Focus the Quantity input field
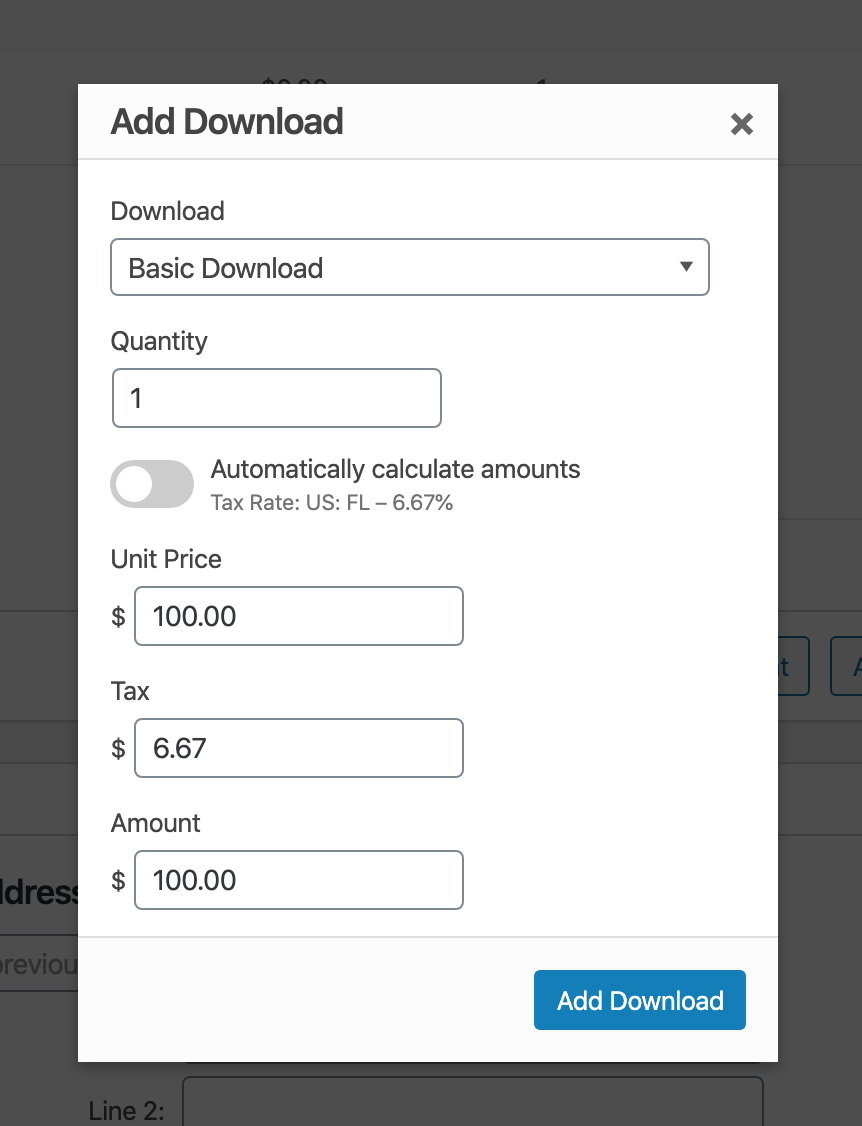The image size is (862, 1126). (x=276, y=398)
